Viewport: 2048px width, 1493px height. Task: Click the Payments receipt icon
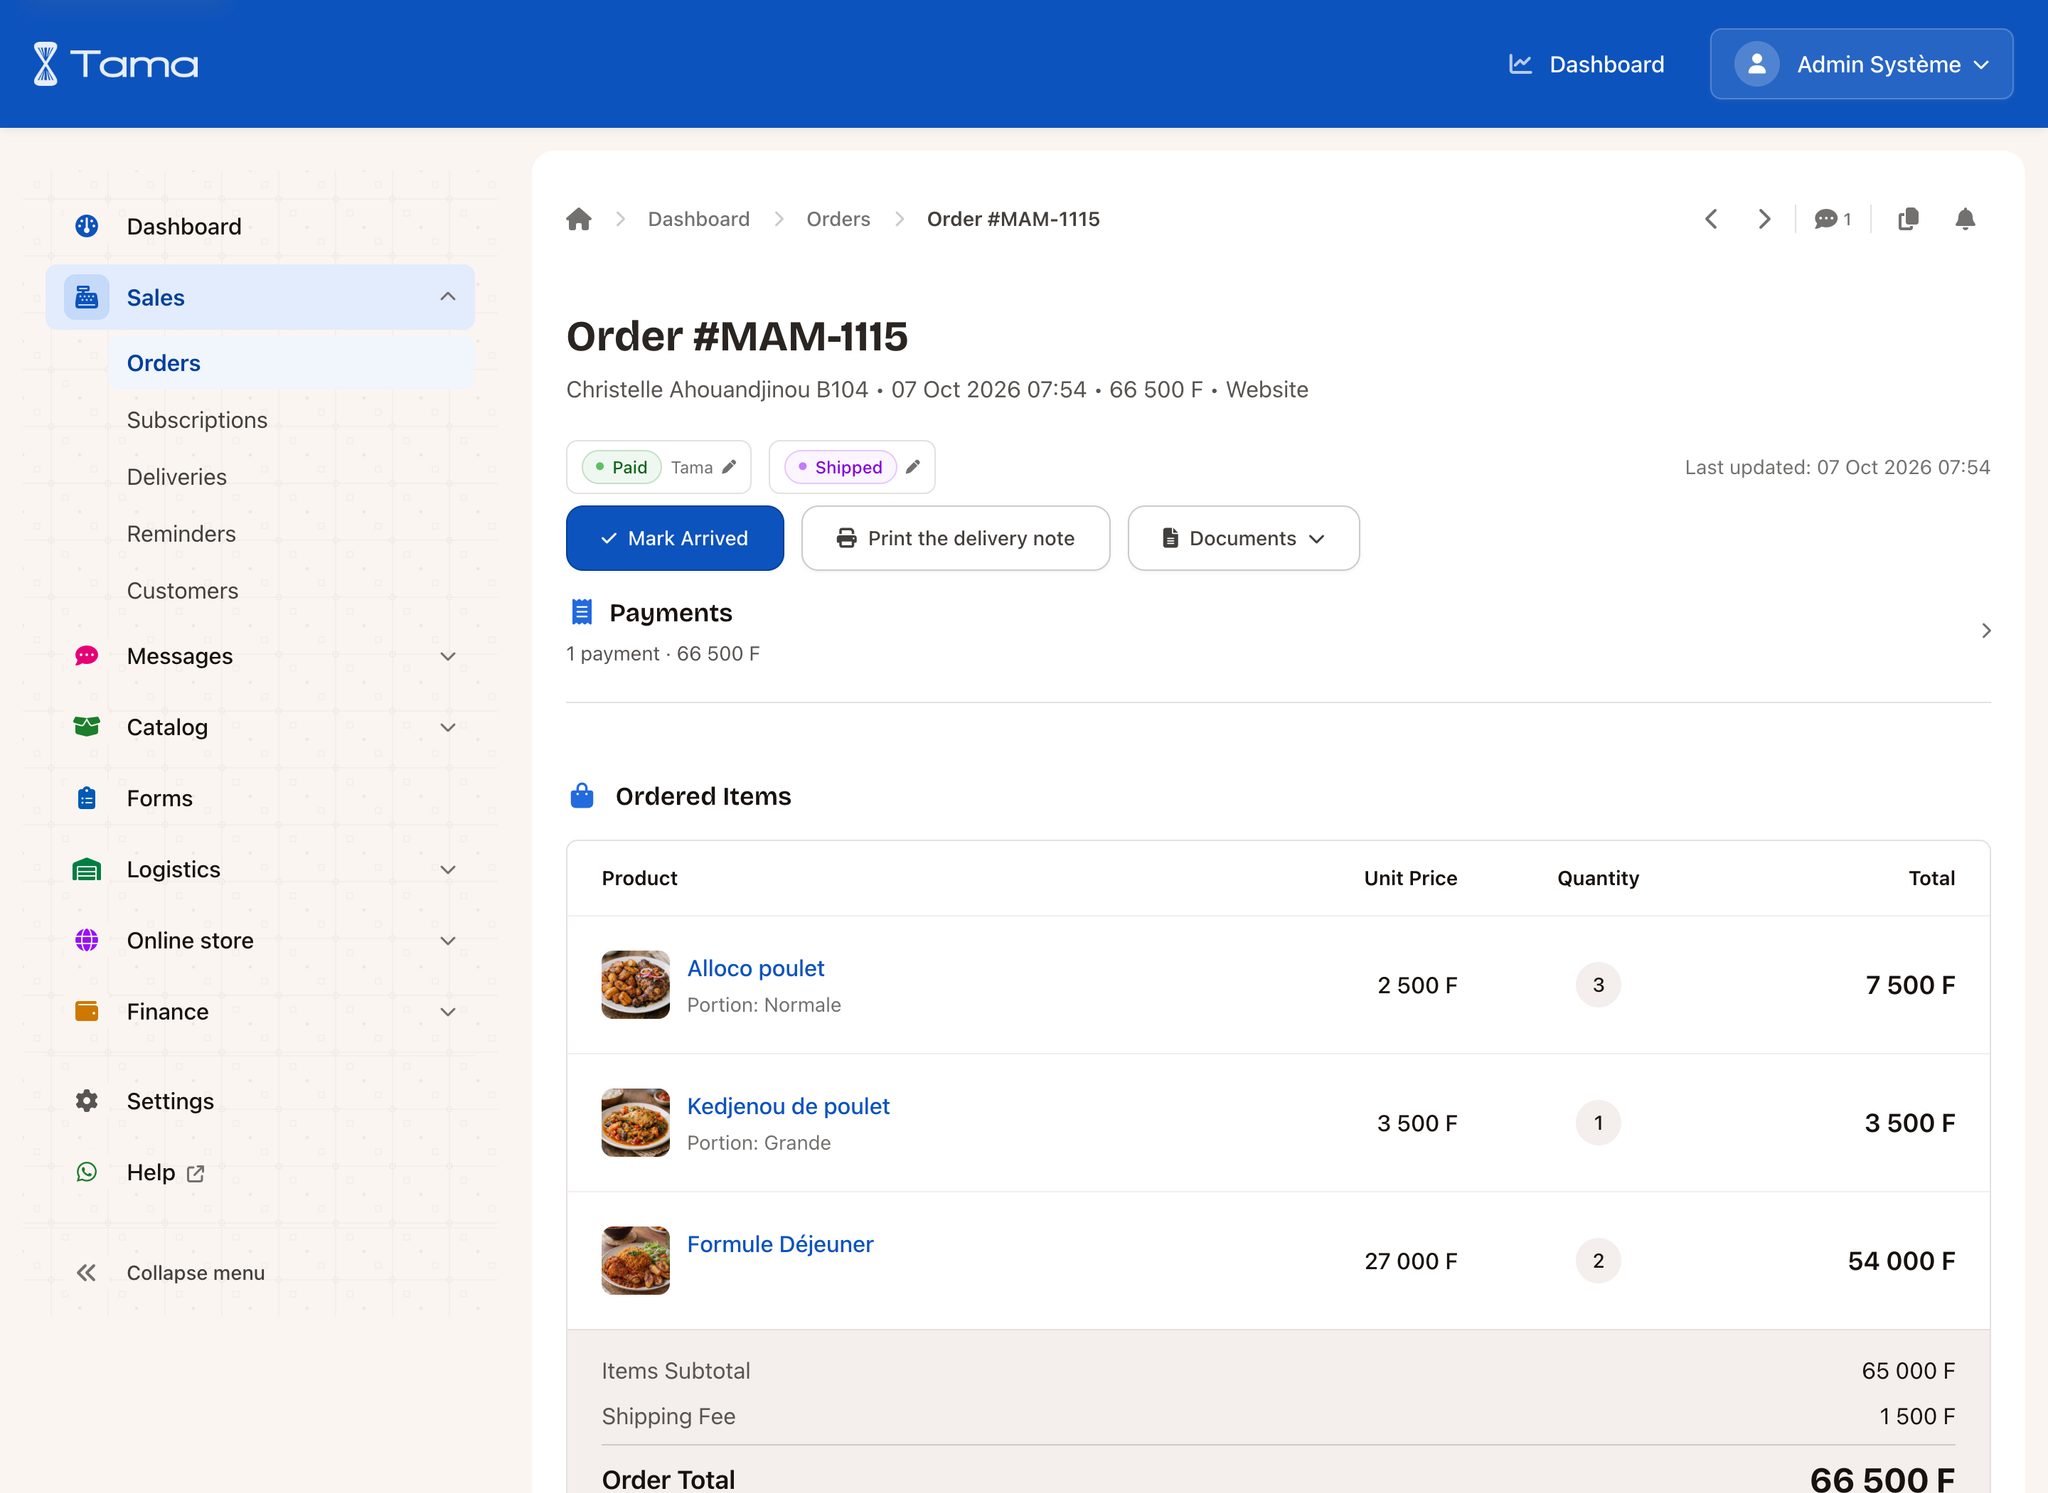tap(582, 612)
